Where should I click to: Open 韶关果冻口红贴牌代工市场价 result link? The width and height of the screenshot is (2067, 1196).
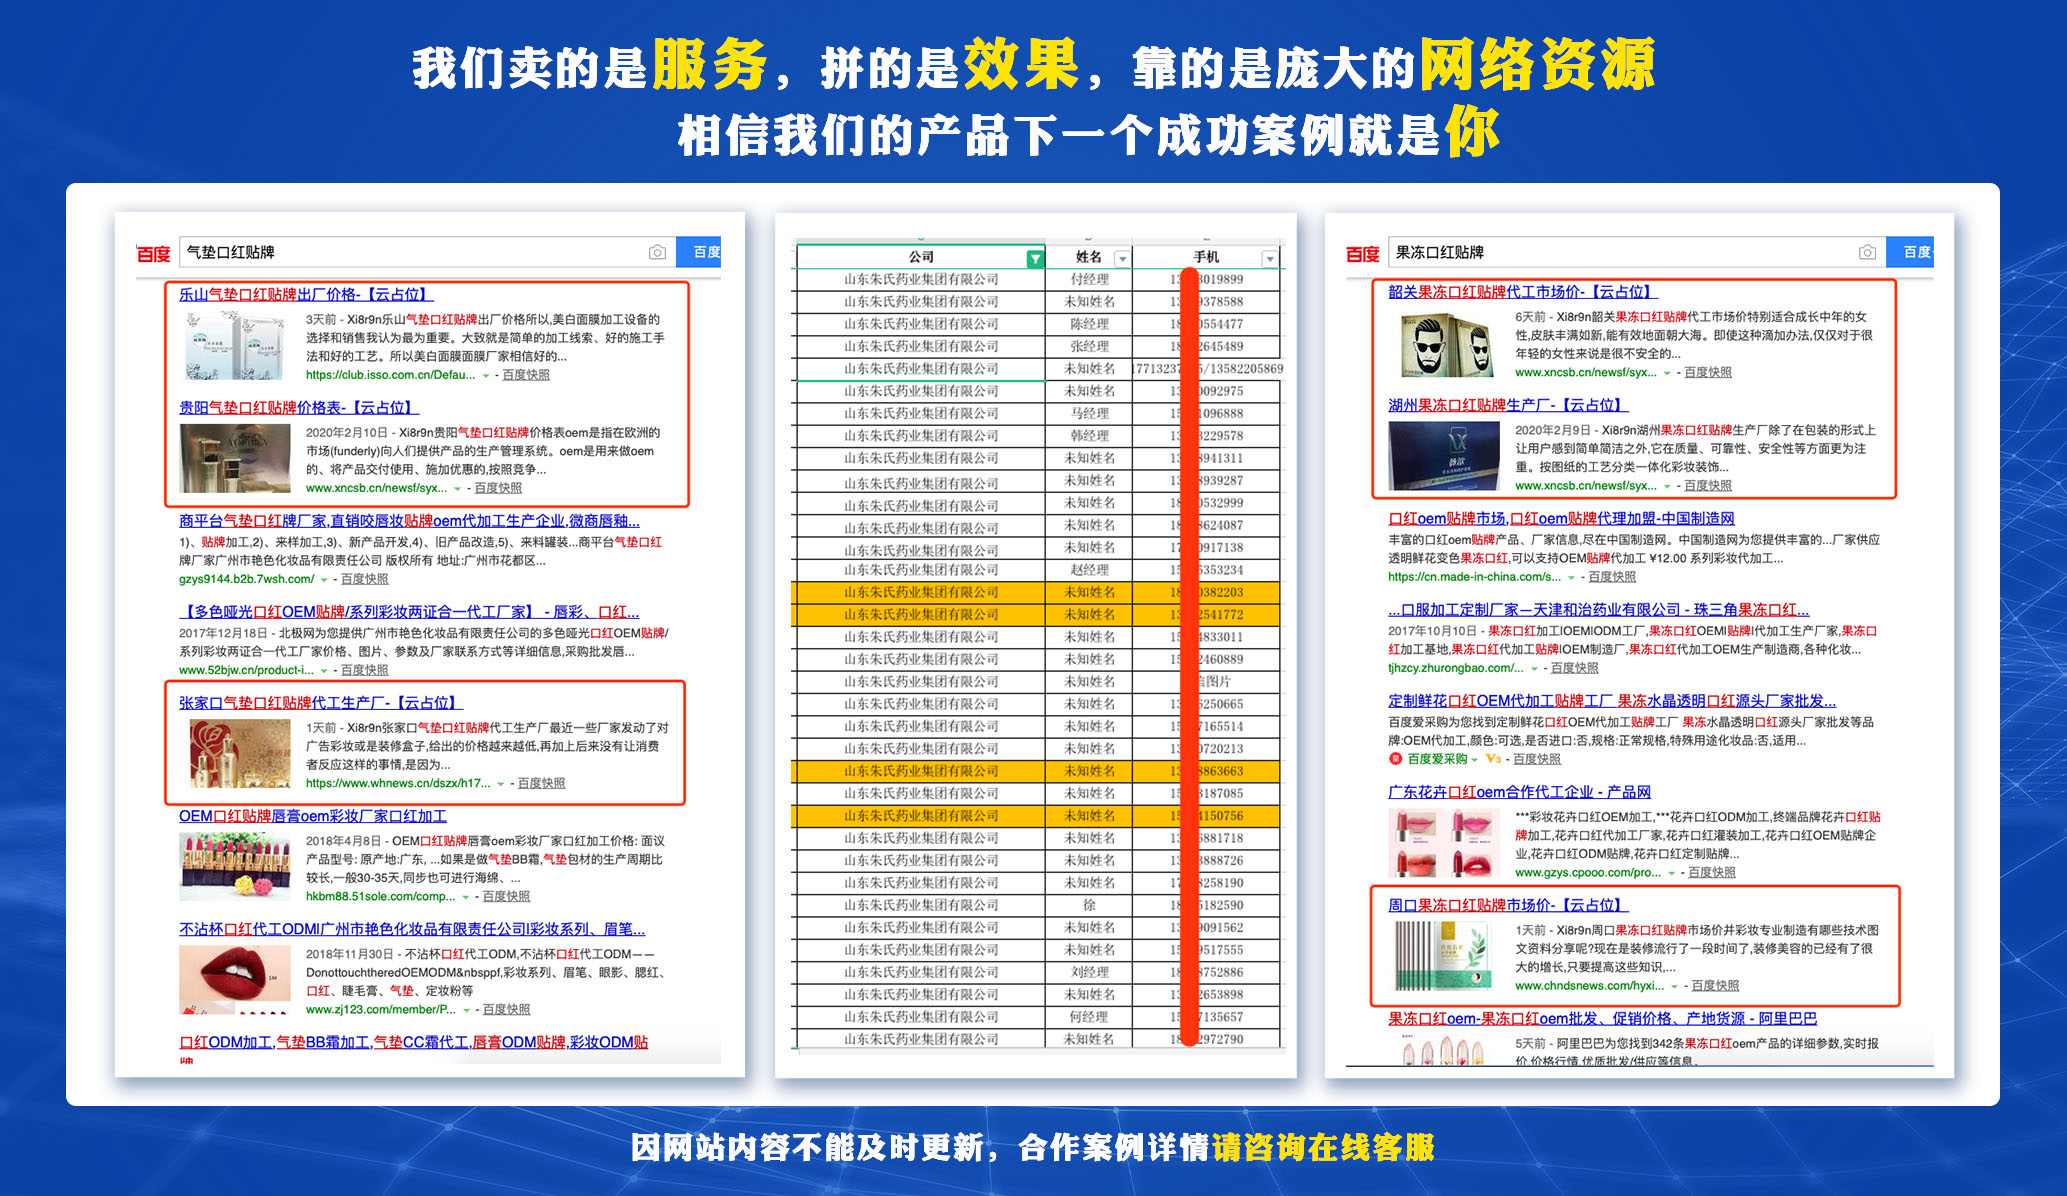pos(1521,292)
